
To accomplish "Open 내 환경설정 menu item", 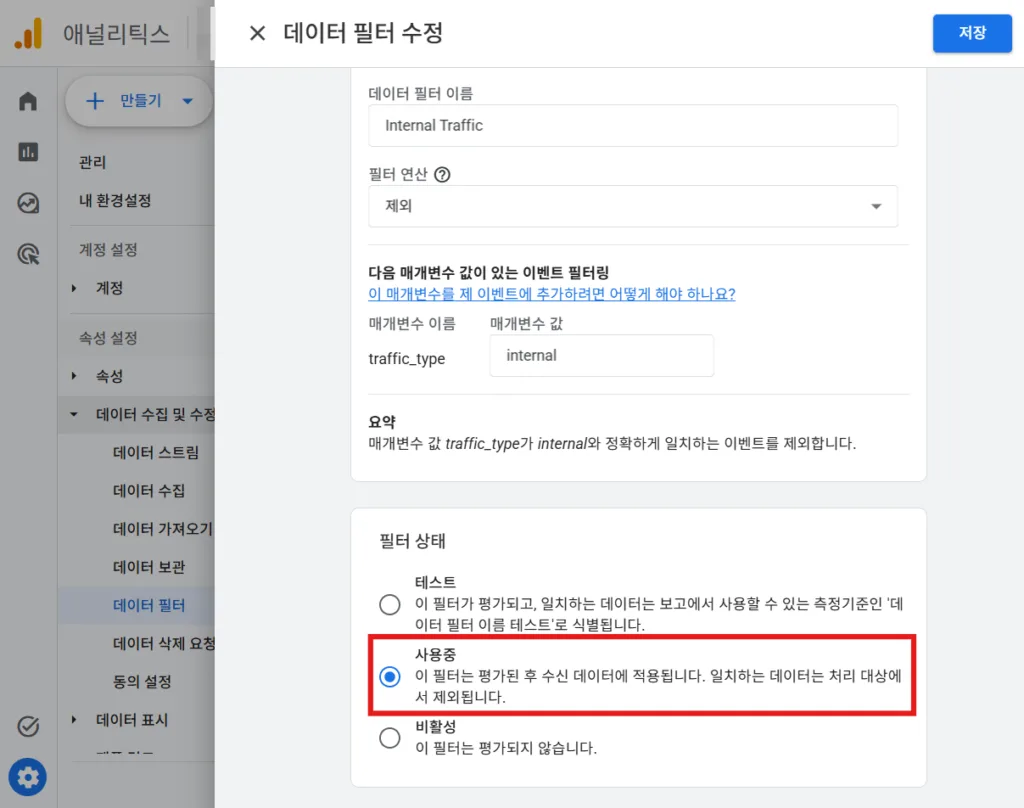I will (115, 201).
